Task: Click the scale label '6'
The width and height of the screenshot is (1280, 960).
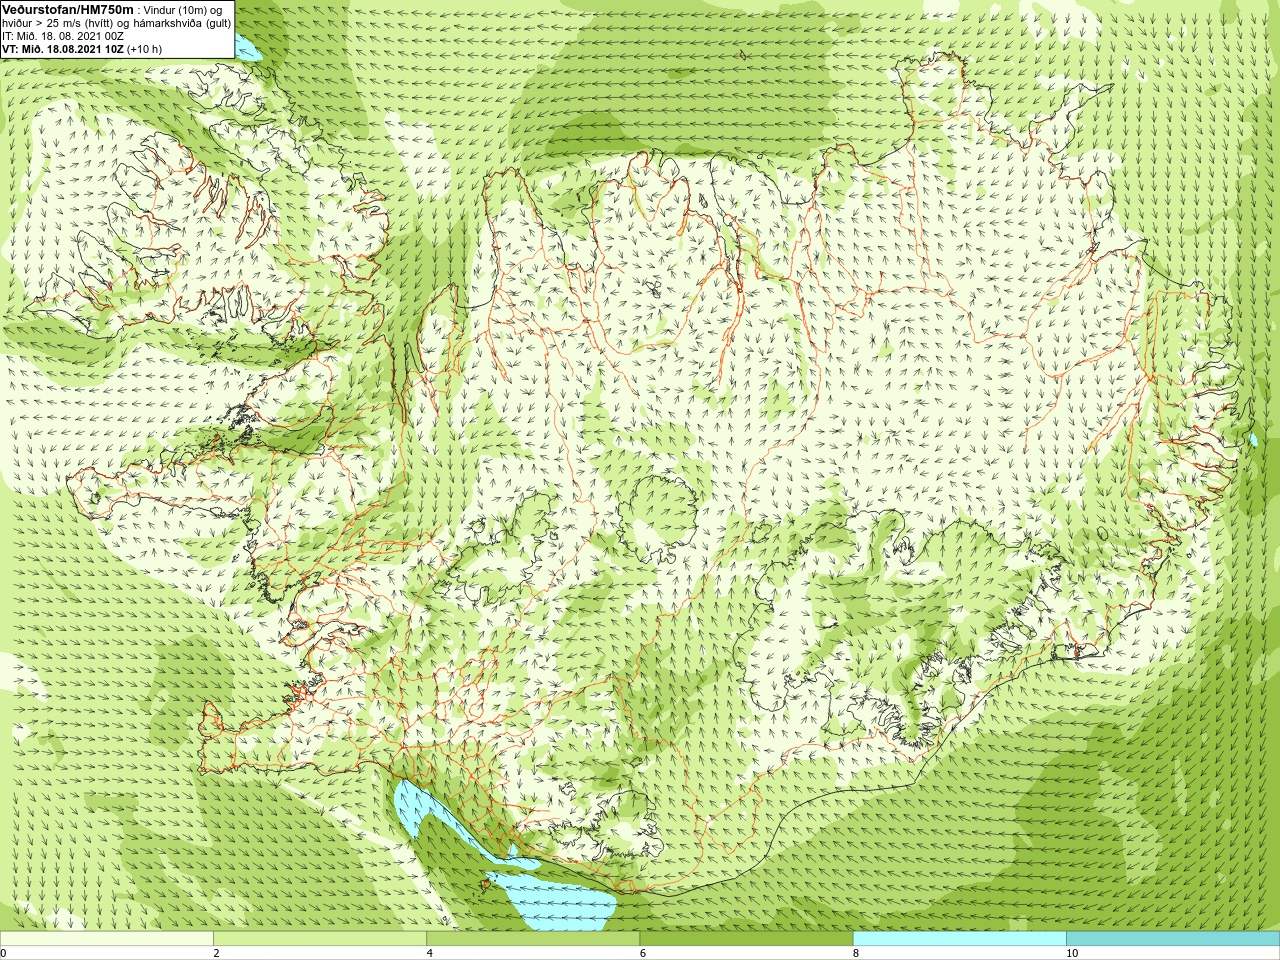Action: click(x=643, y=953)
